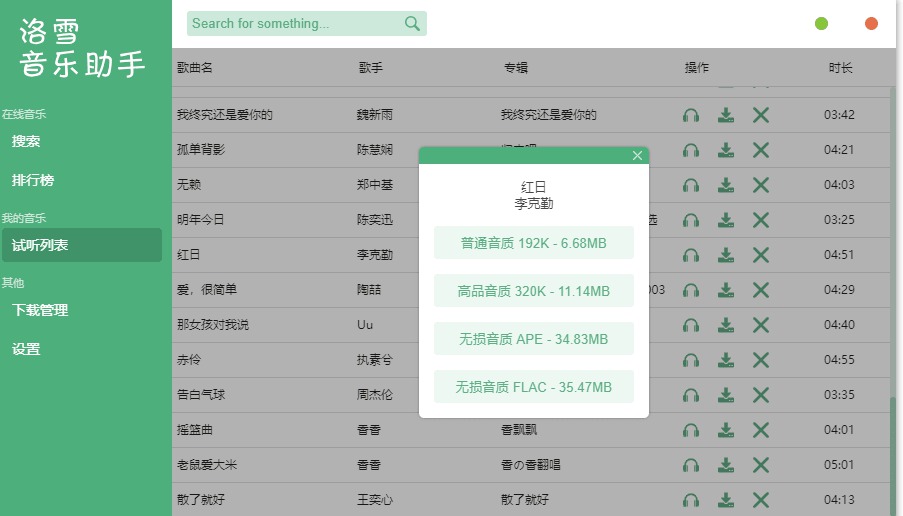Listen to 明年今日 via headphone icon
This screenshot has height=516, width=903.
[x=690, y=220]
